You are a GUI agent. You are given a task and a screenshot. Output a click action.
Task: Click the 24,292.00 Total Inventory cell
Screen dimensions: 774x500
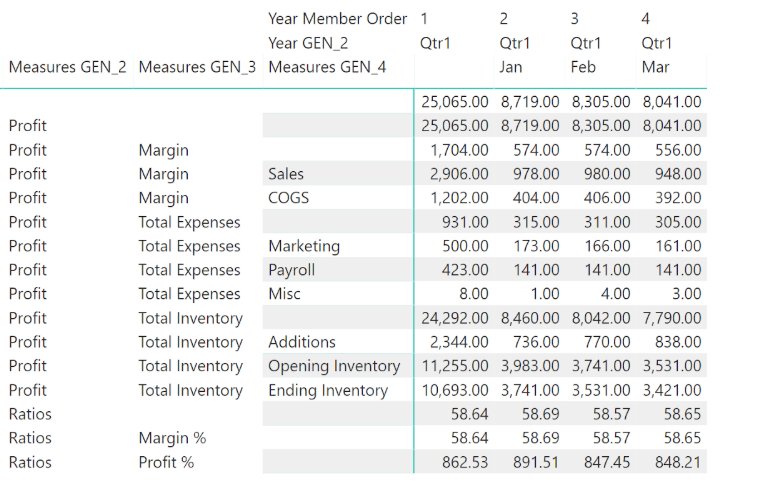click(x=455, y=318)
